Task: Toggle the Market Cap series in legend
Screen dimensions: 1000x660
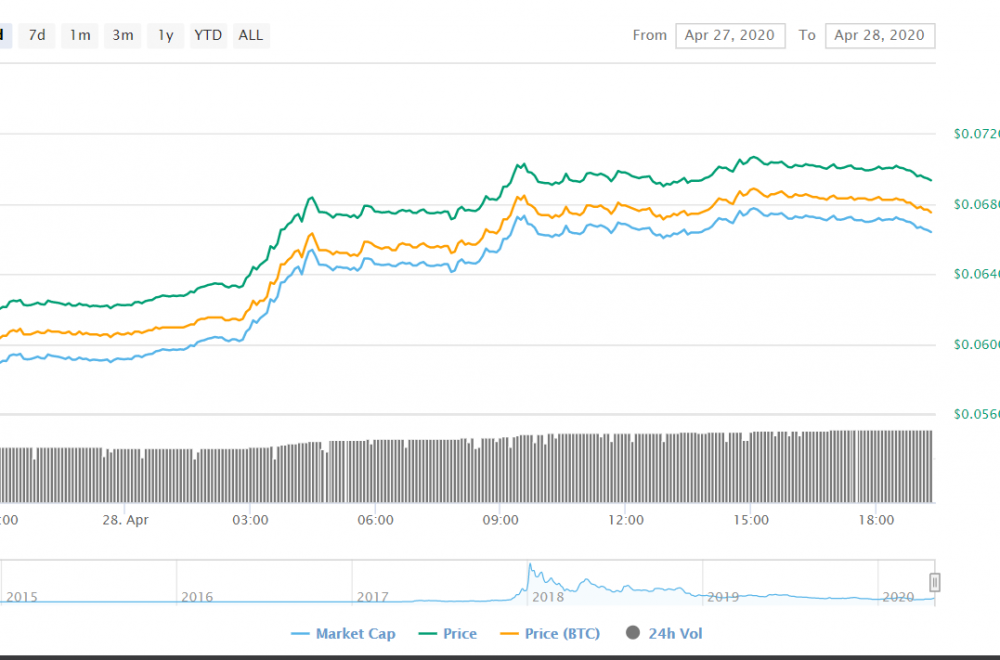Action: pyautogui.click(x=343, y=634)
